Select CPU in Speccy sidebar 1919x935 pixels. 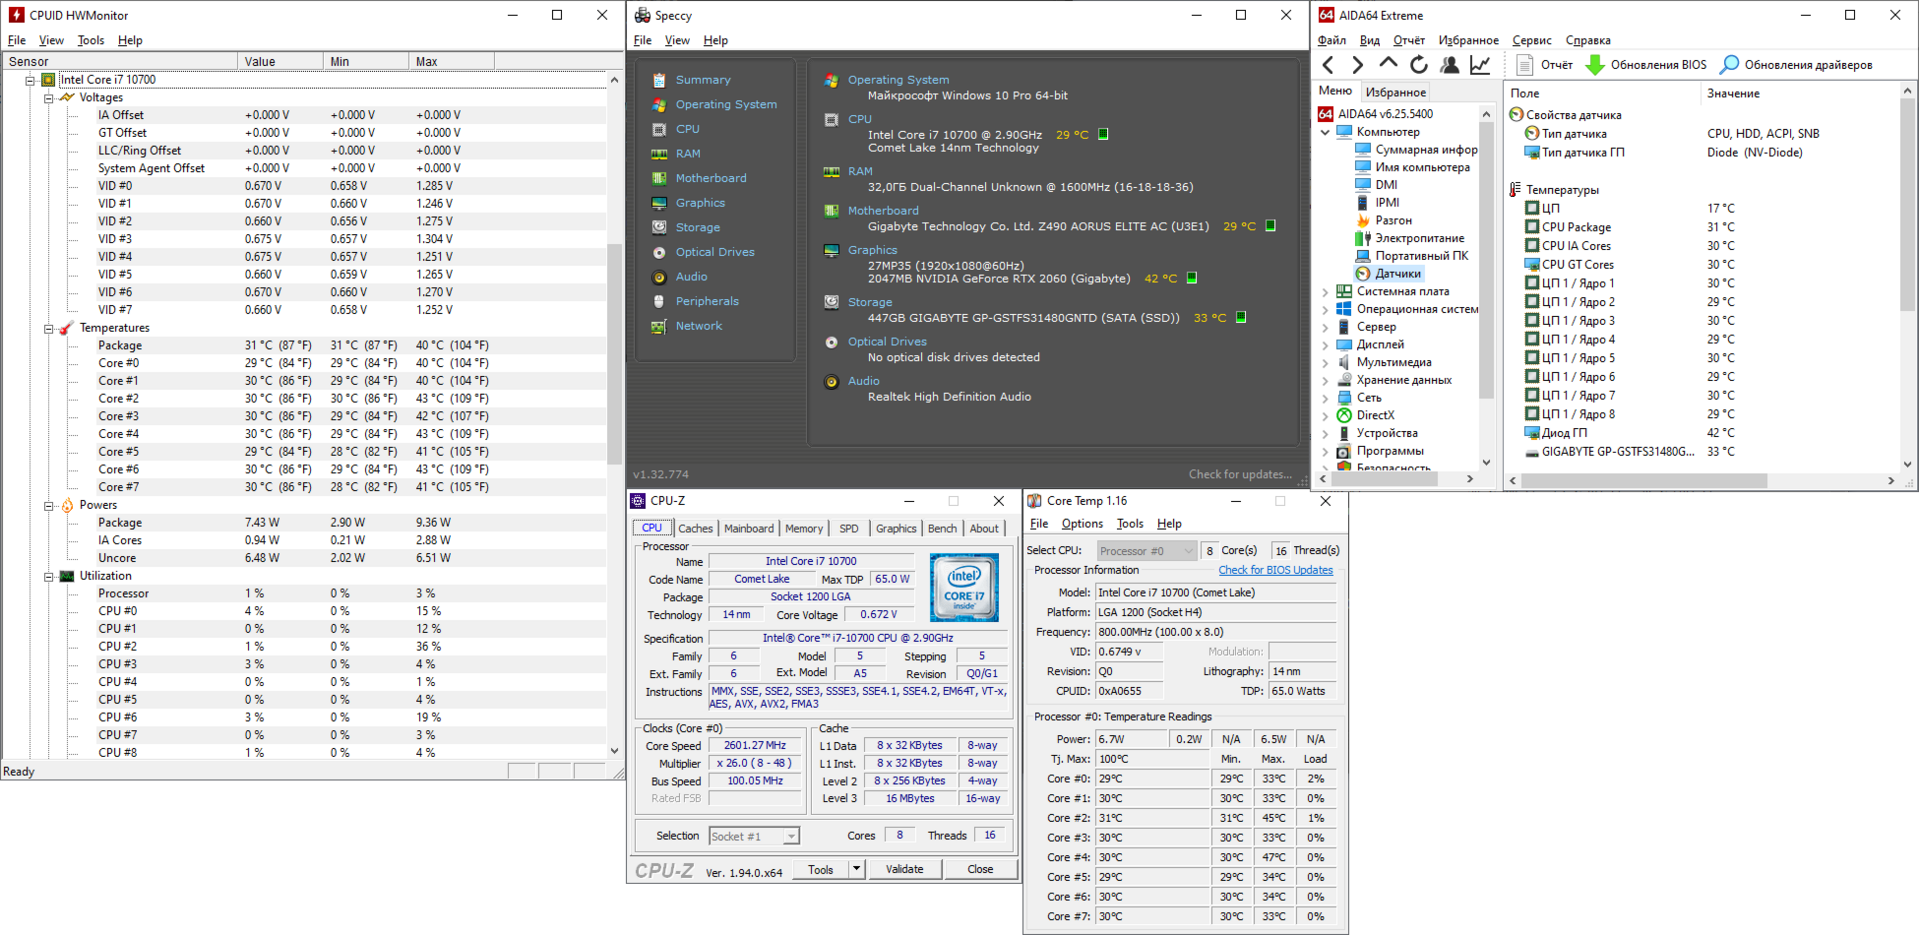687,129
